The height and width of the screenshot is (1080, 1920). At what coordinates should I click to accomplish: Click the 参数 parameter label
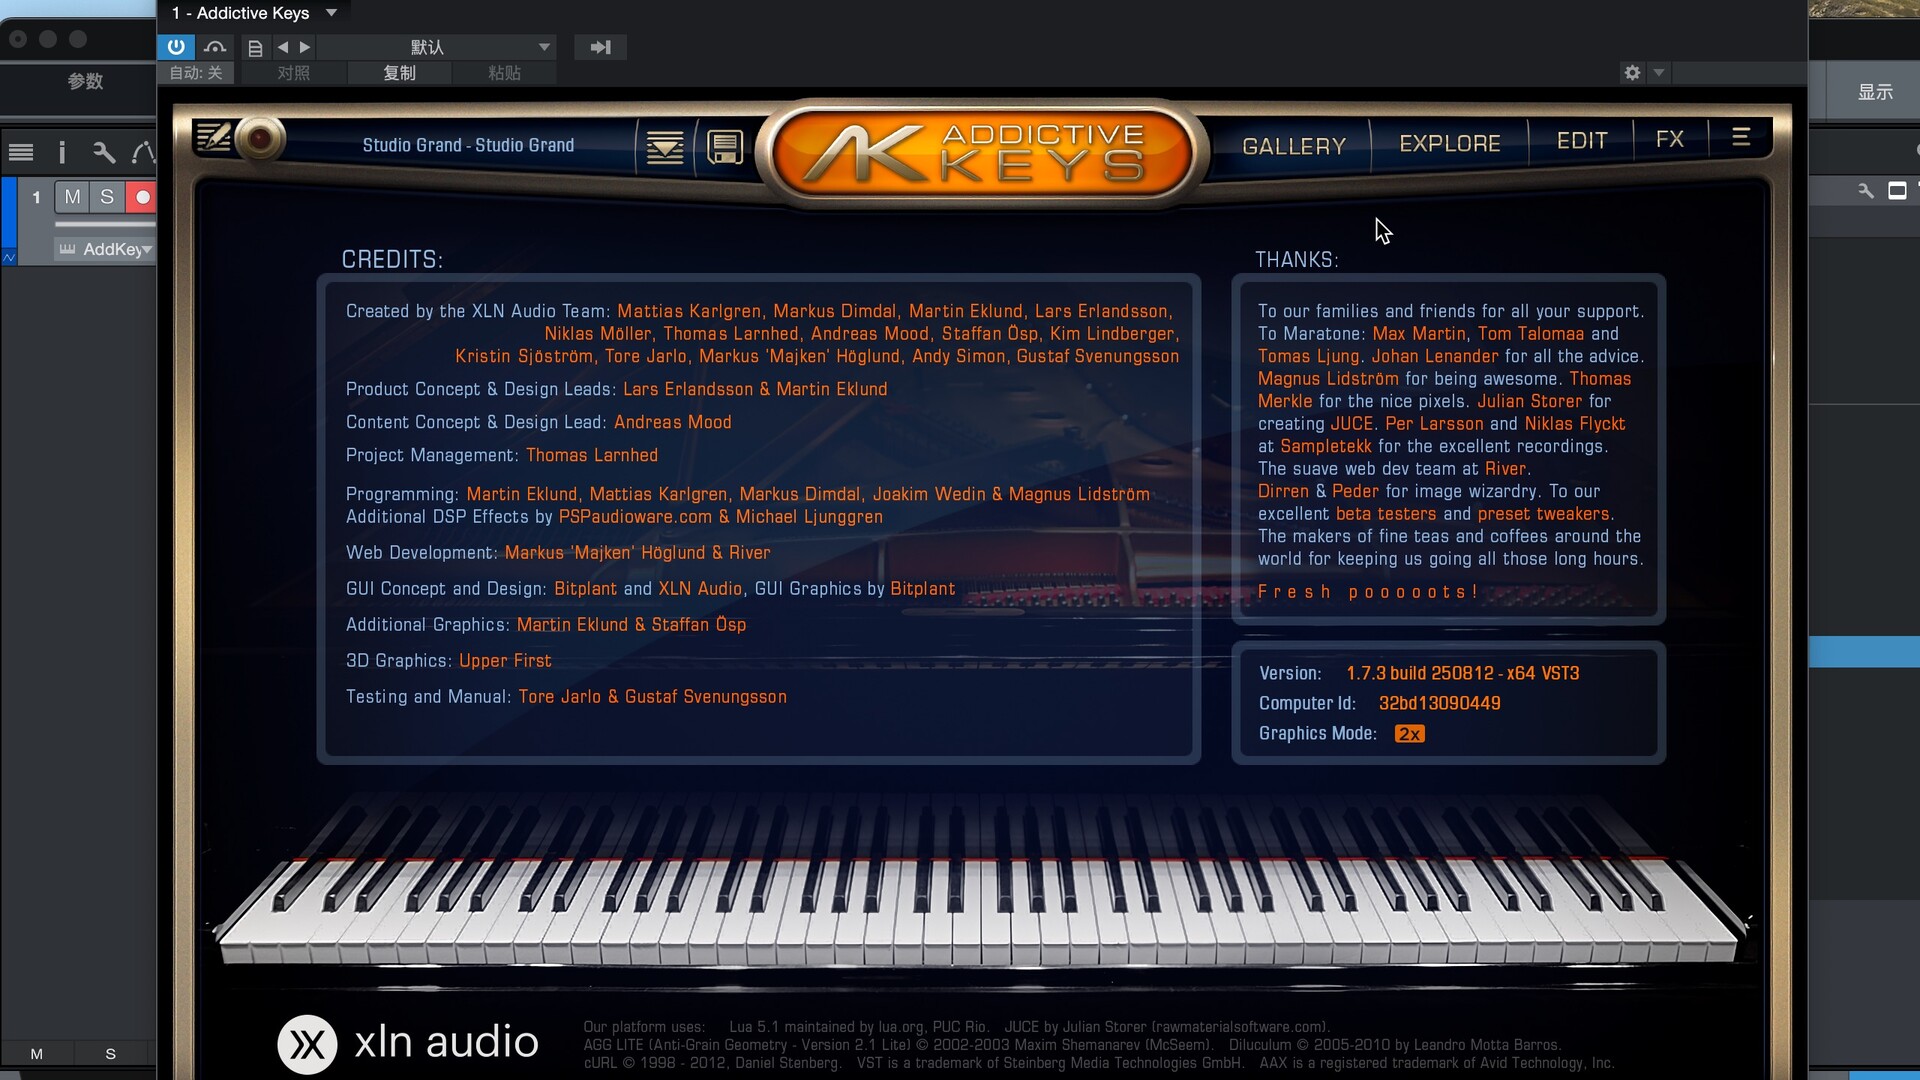point(85,81)
